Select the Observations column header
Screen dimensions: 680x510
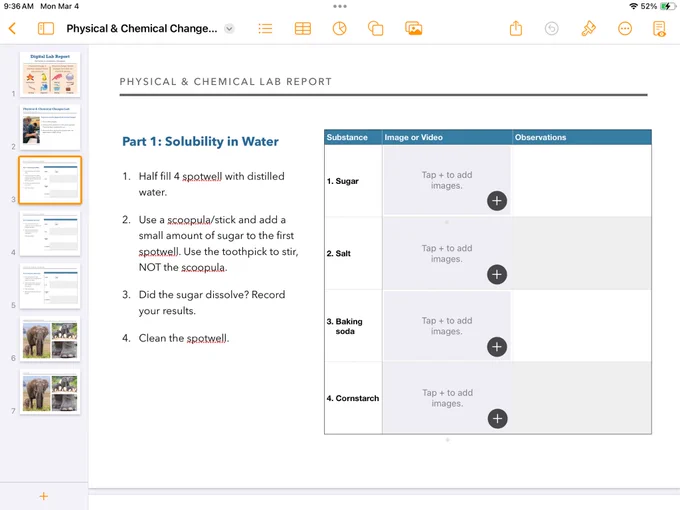[x=582, y=137]
